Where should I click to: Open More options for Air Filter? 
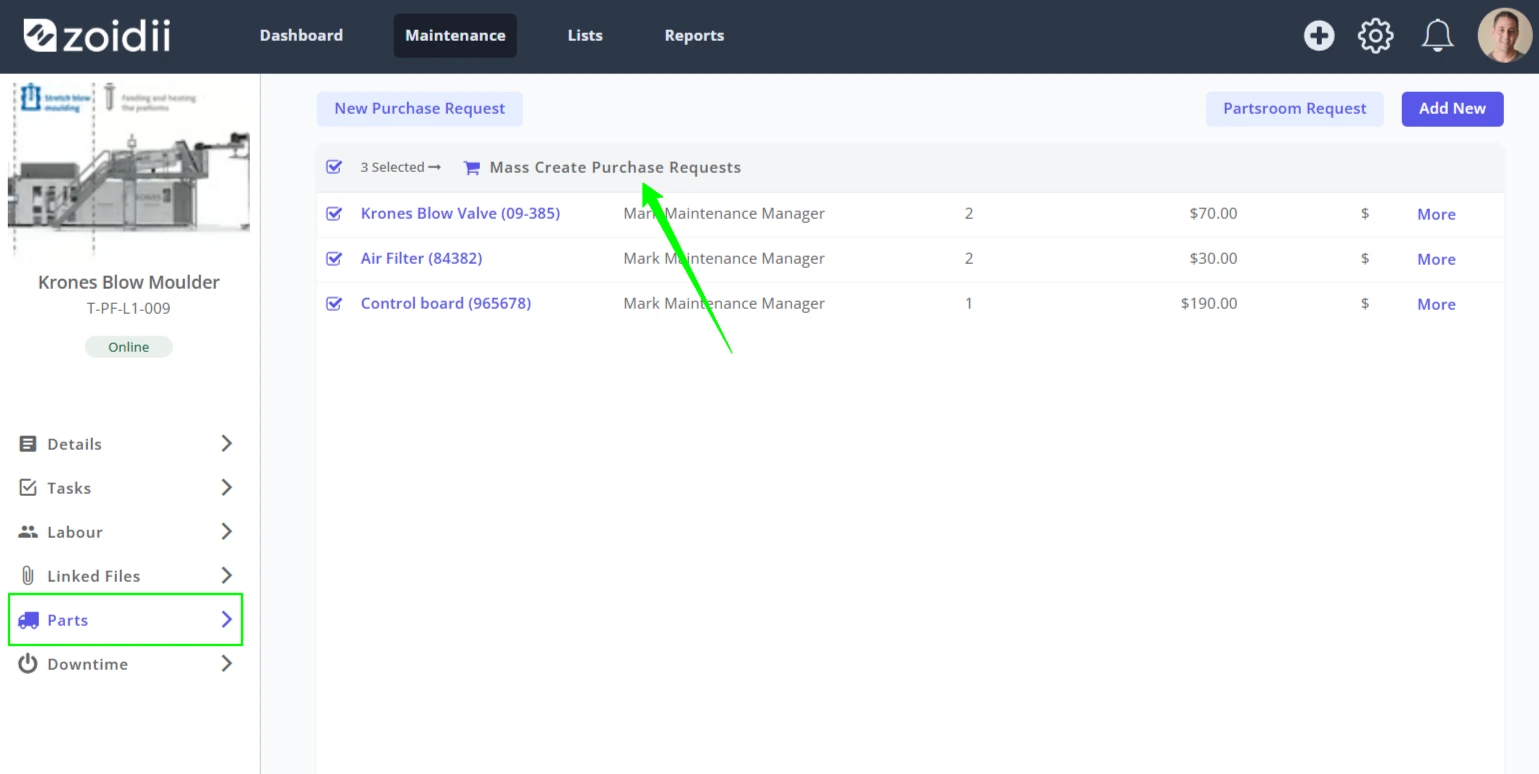coord(1436,259)
